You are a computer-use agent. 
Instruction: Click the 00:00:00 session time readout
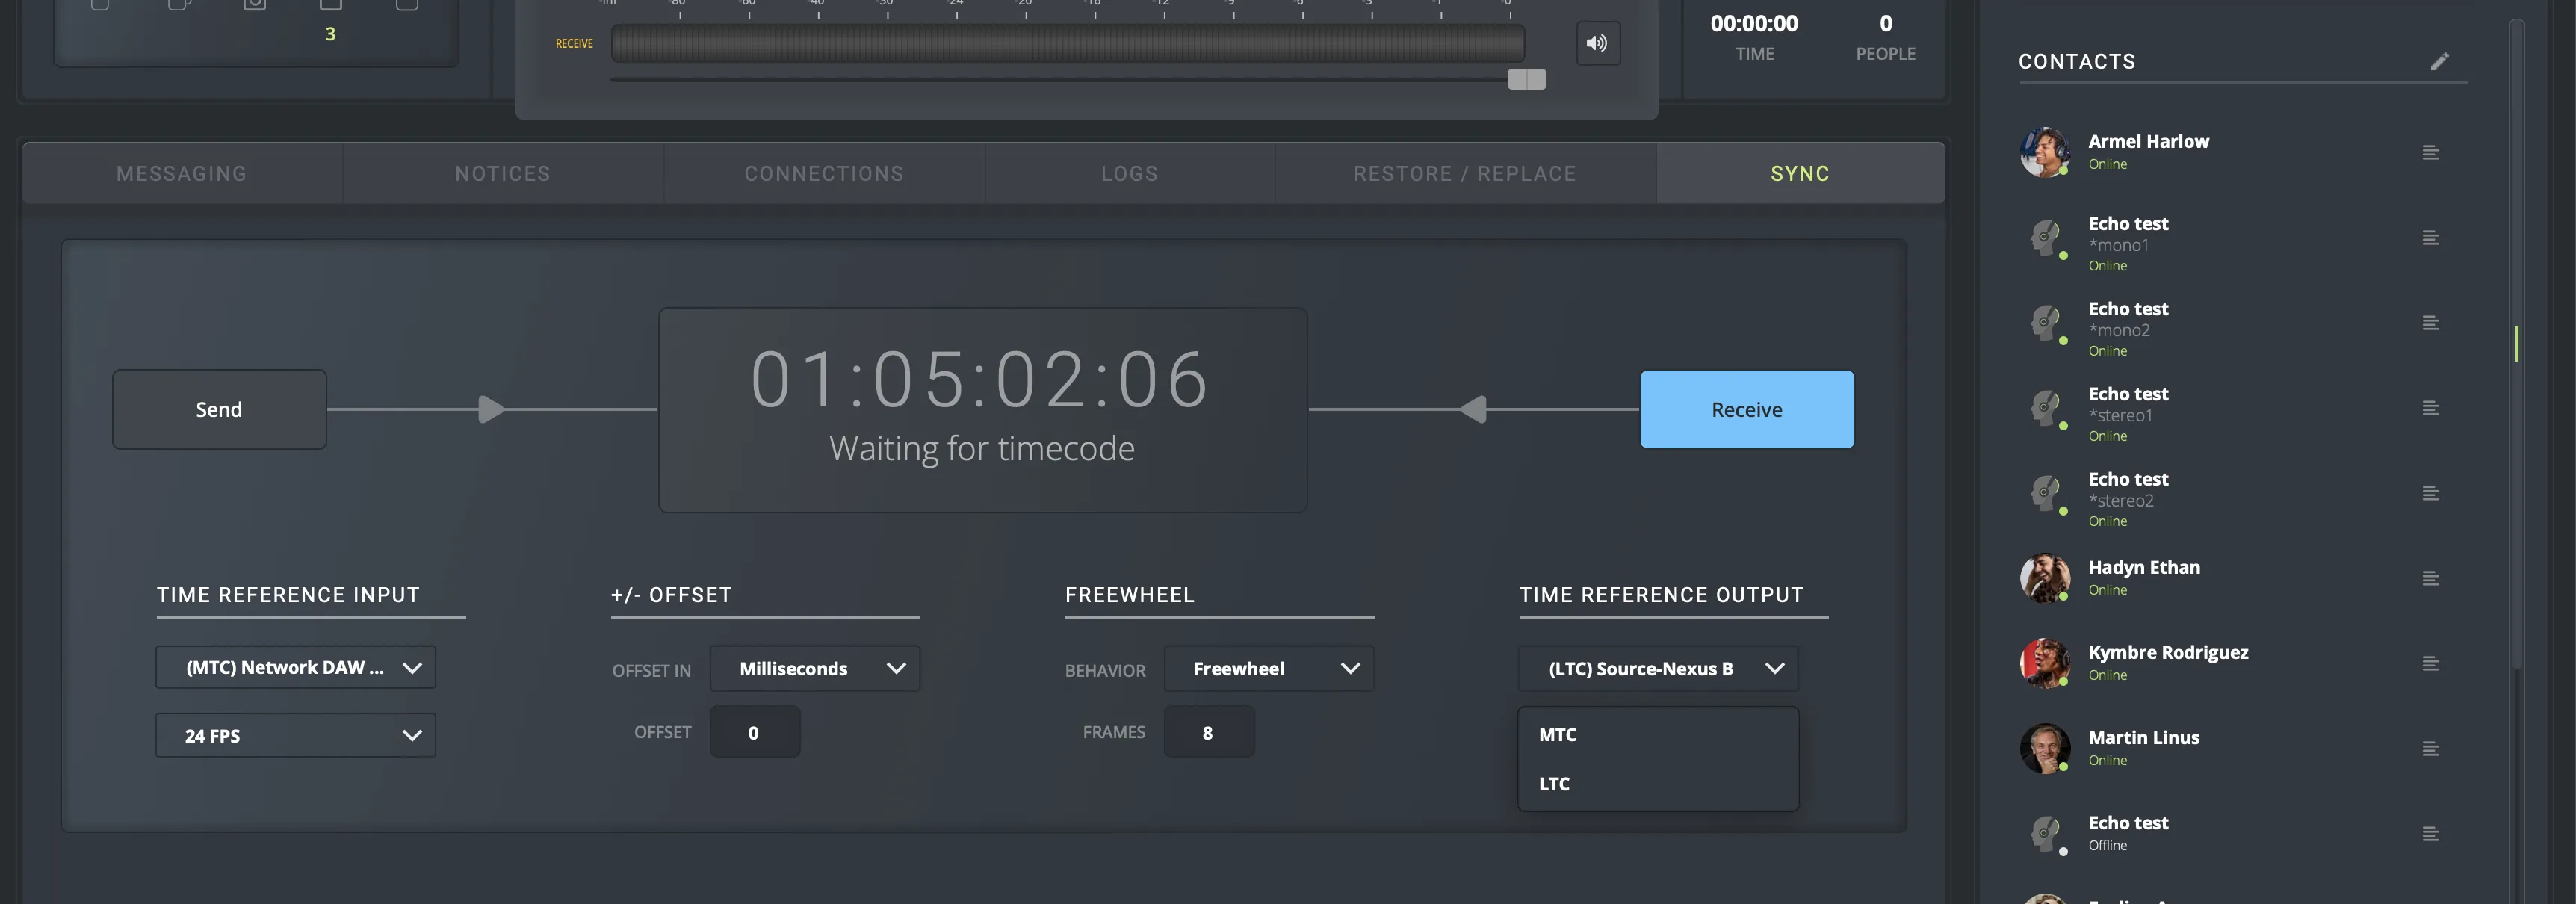coord(1754,23)
